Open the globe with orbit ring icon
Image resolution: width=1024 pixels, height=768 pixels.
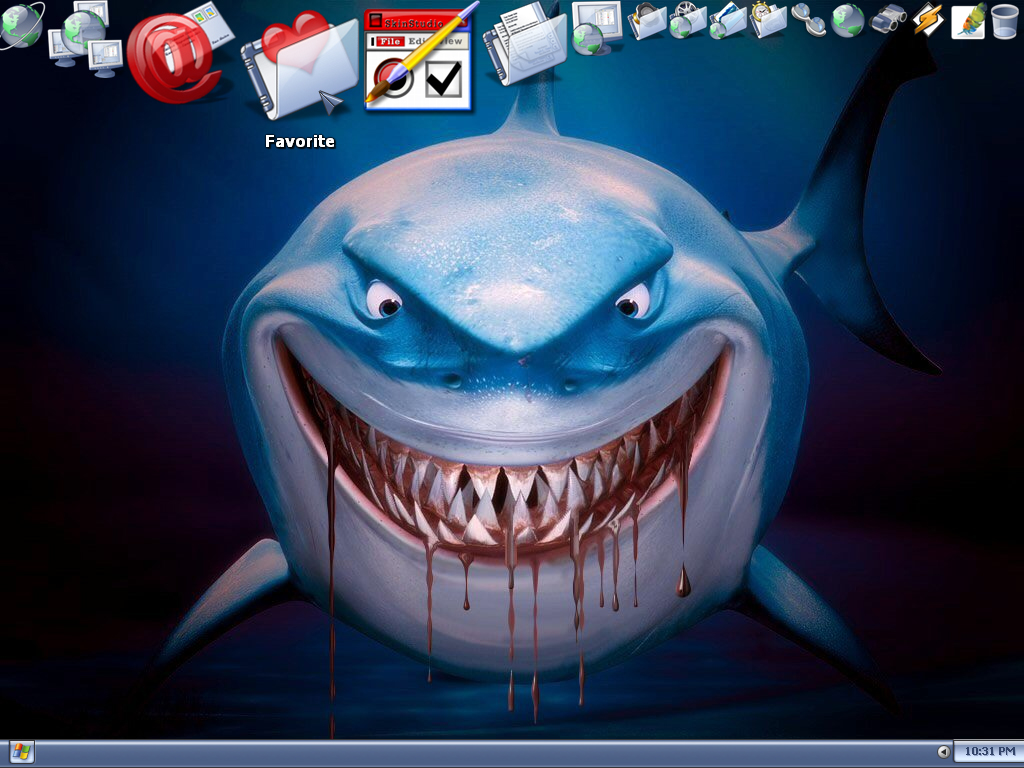(21, 25)
